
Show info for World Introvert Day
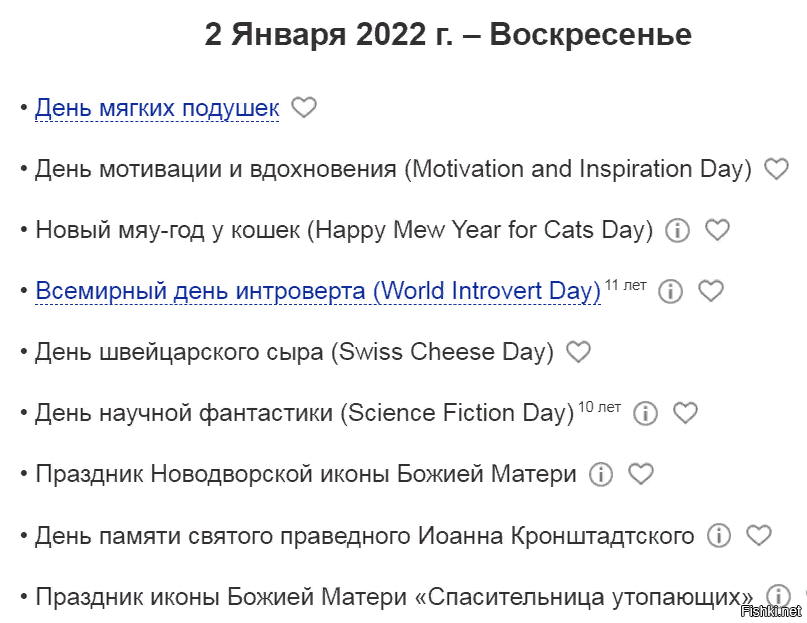[671, 291]
